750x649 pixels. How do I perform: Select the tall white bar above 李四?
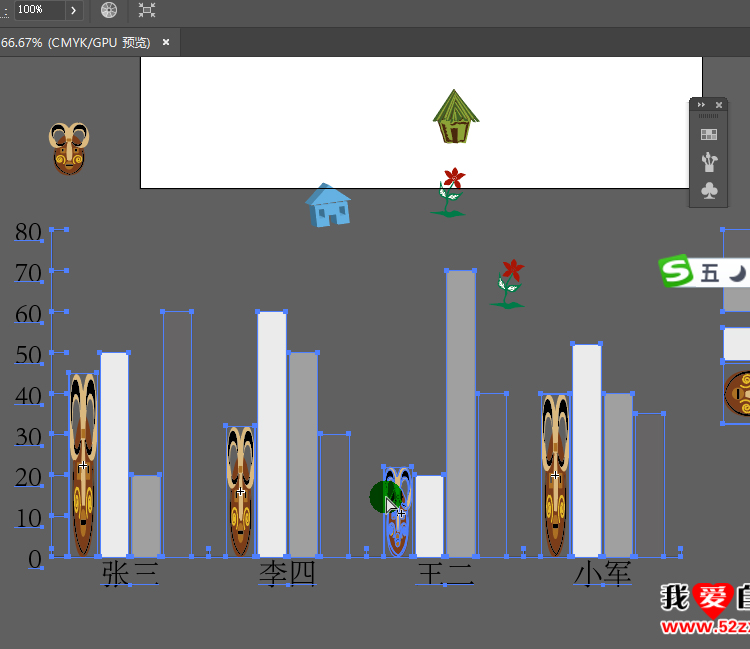click(272, 434)
